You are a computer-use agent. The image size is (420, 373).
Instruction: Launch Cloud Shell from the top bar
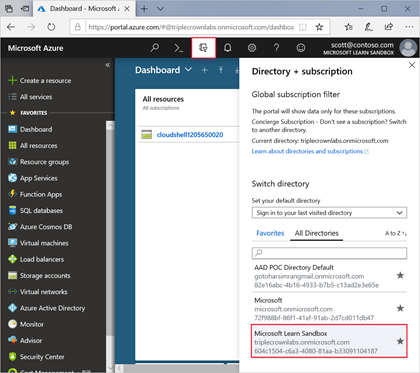179,48
